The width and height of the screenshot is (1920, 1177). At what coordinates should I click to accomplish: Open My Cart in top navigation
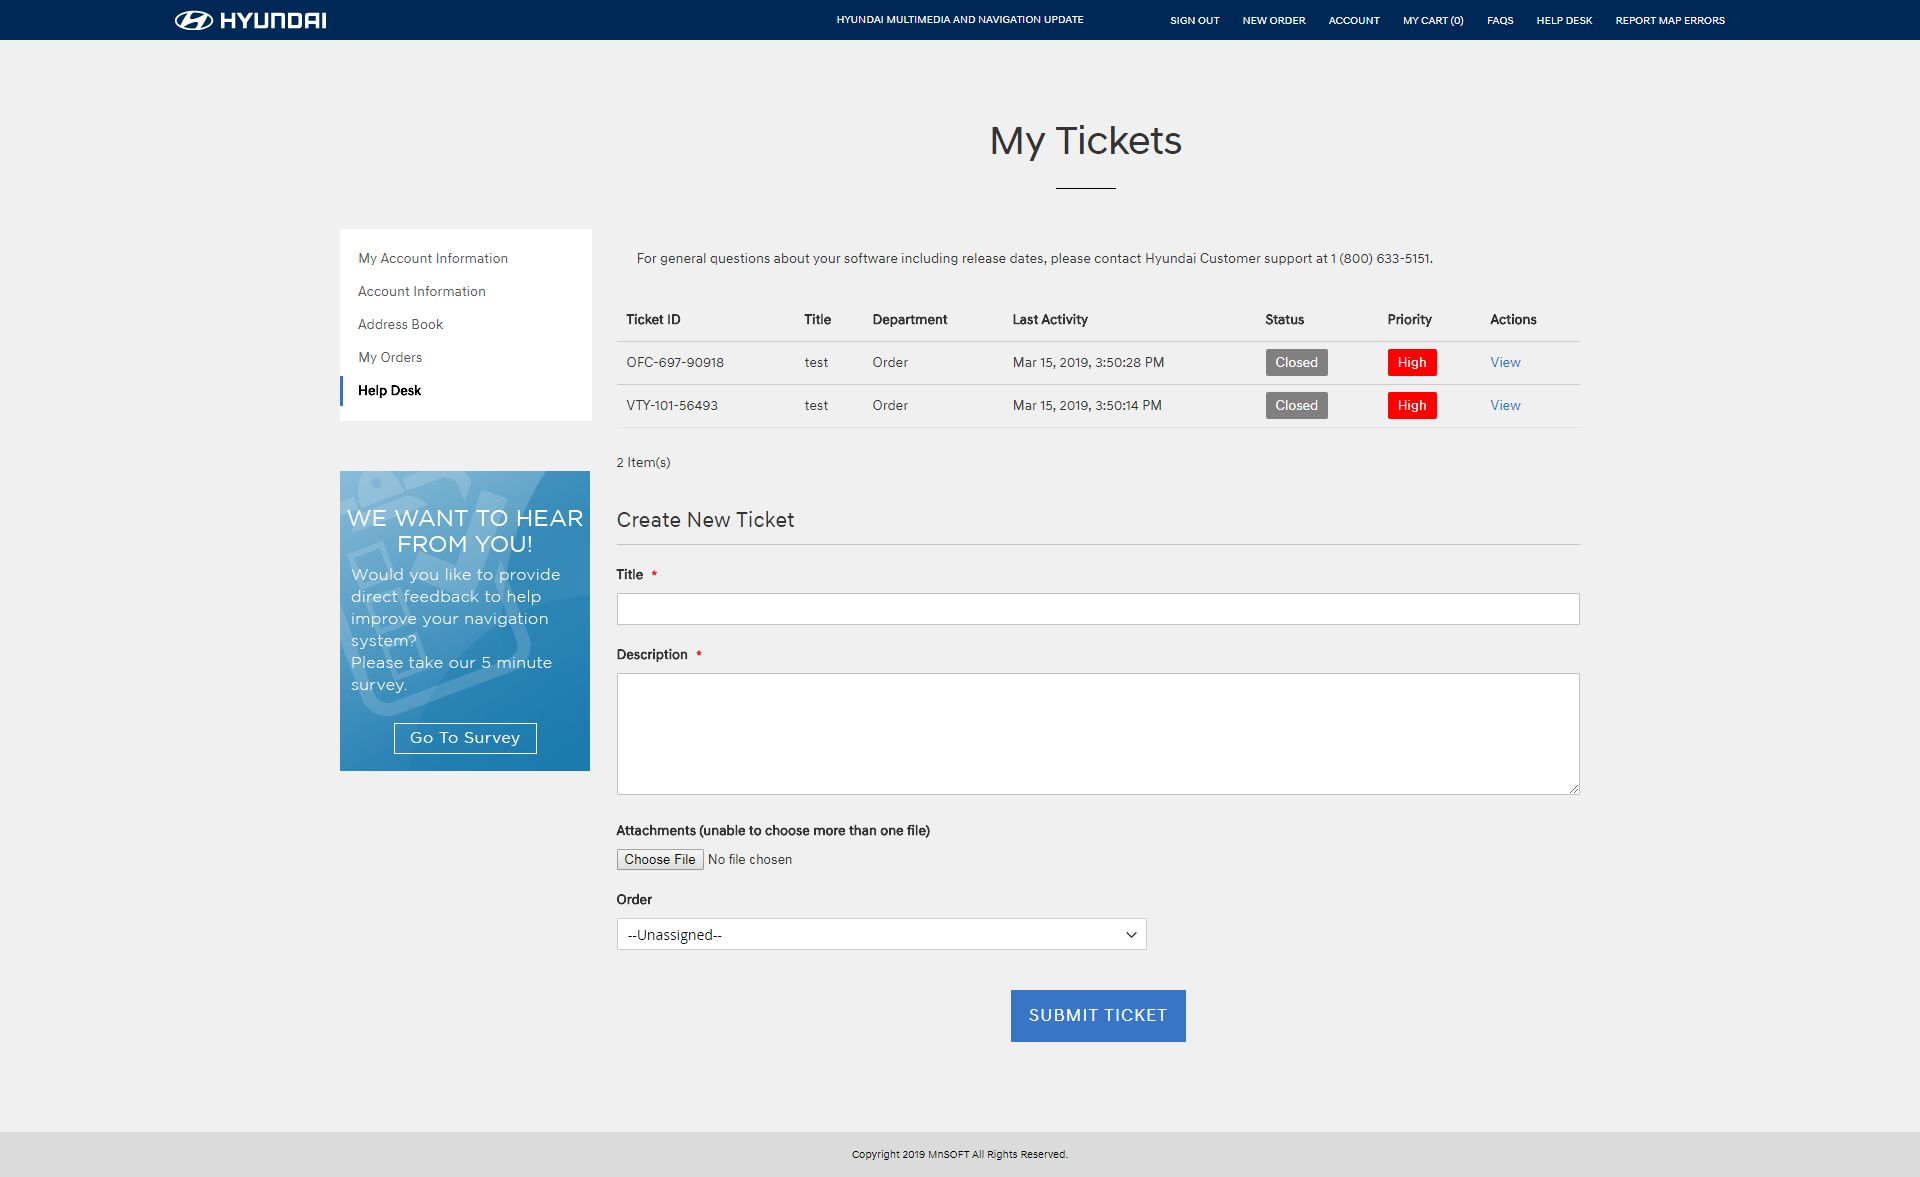click(x=1432, y=20)
